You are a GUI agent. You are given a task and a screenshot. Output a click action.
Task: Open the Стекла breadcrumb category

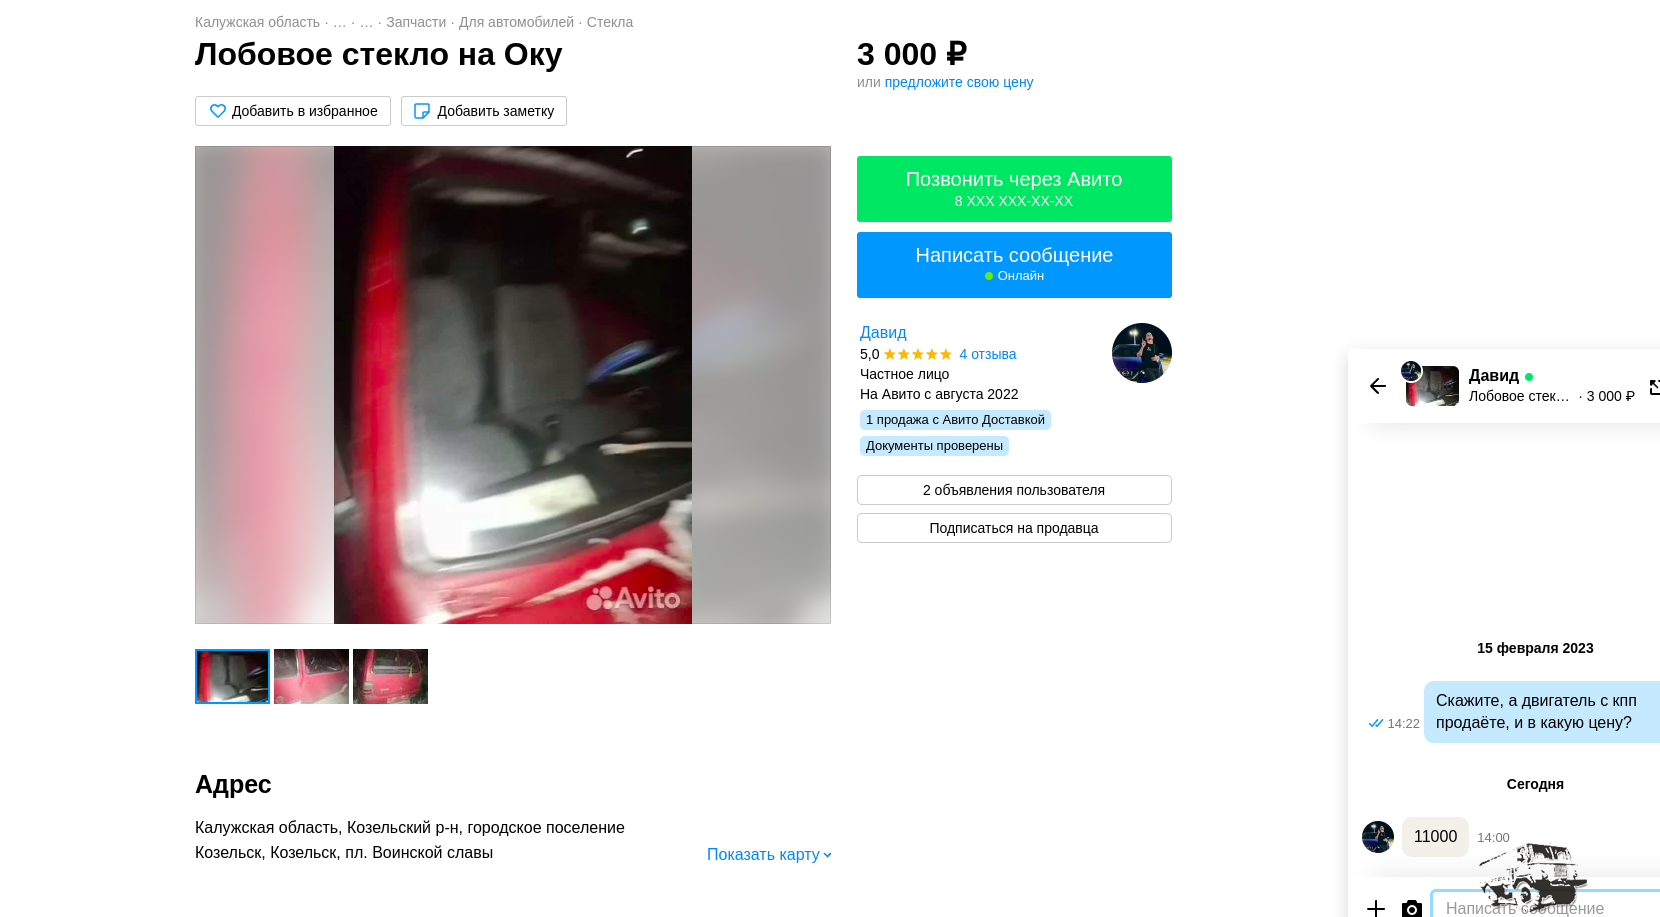click(x=610, y=22)
